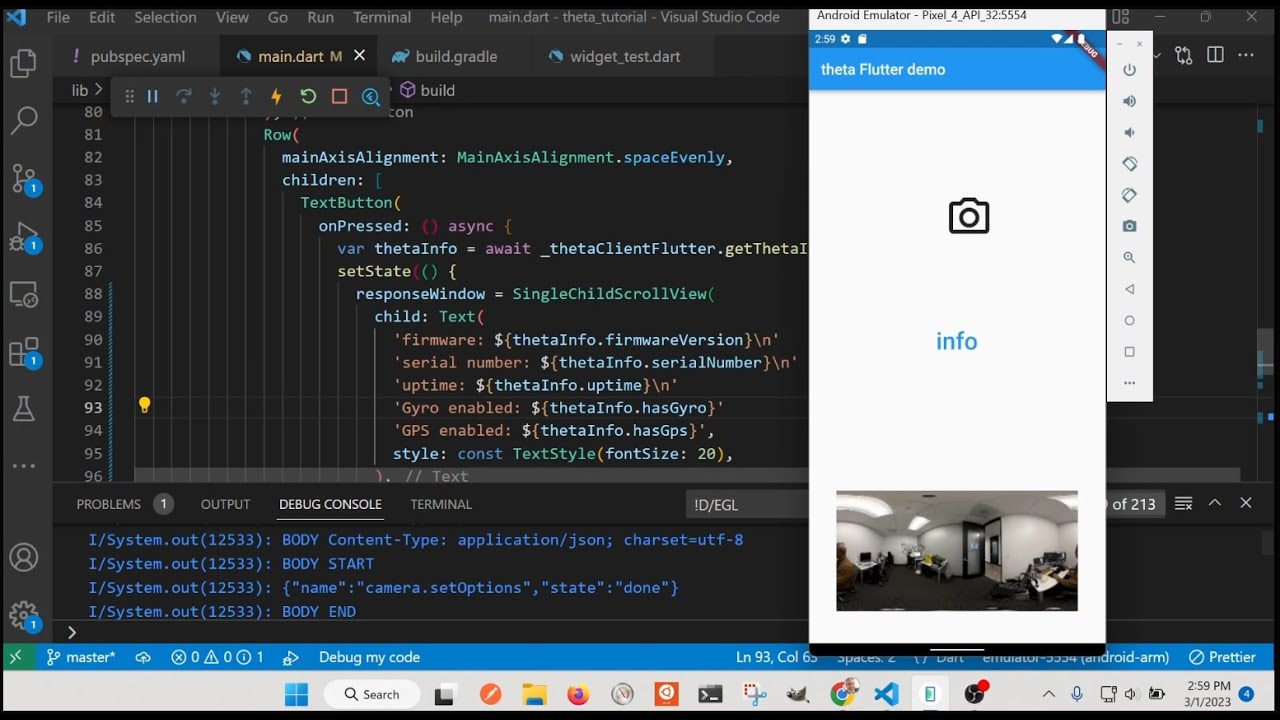Maximize panel with the chevron up

(1215, 503)
